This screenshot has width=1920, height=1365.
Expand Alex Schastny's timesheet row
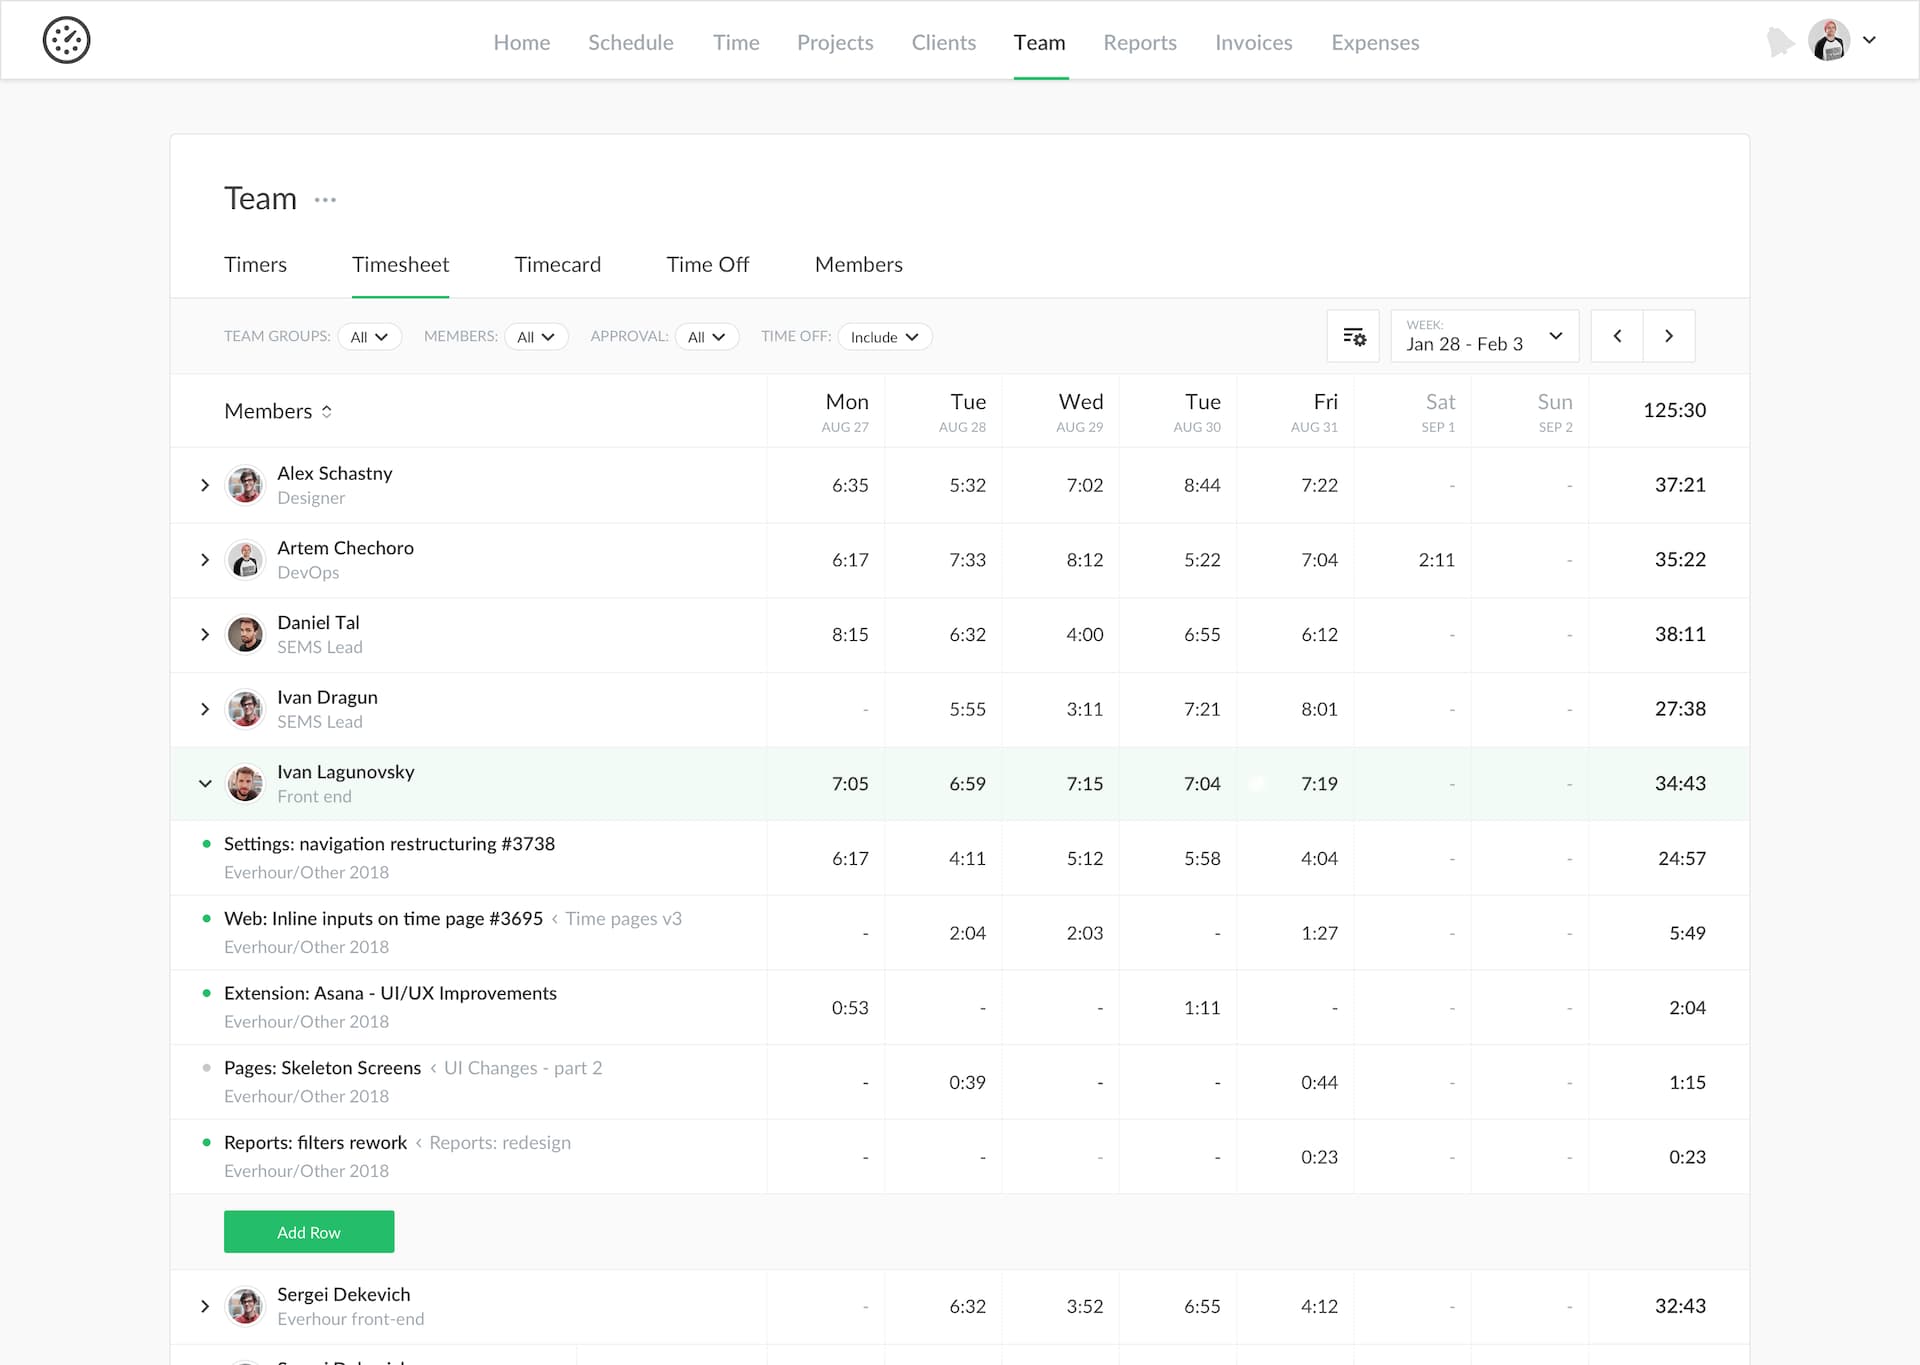[x=205, y=485]
